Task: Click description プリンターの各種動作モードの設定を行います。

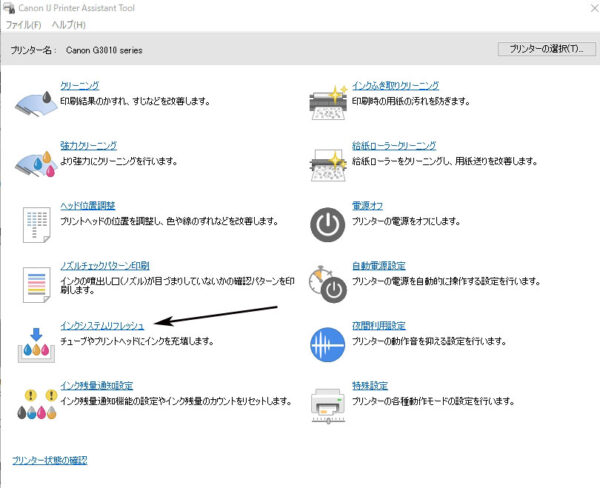Action: (x=433, y=401)
